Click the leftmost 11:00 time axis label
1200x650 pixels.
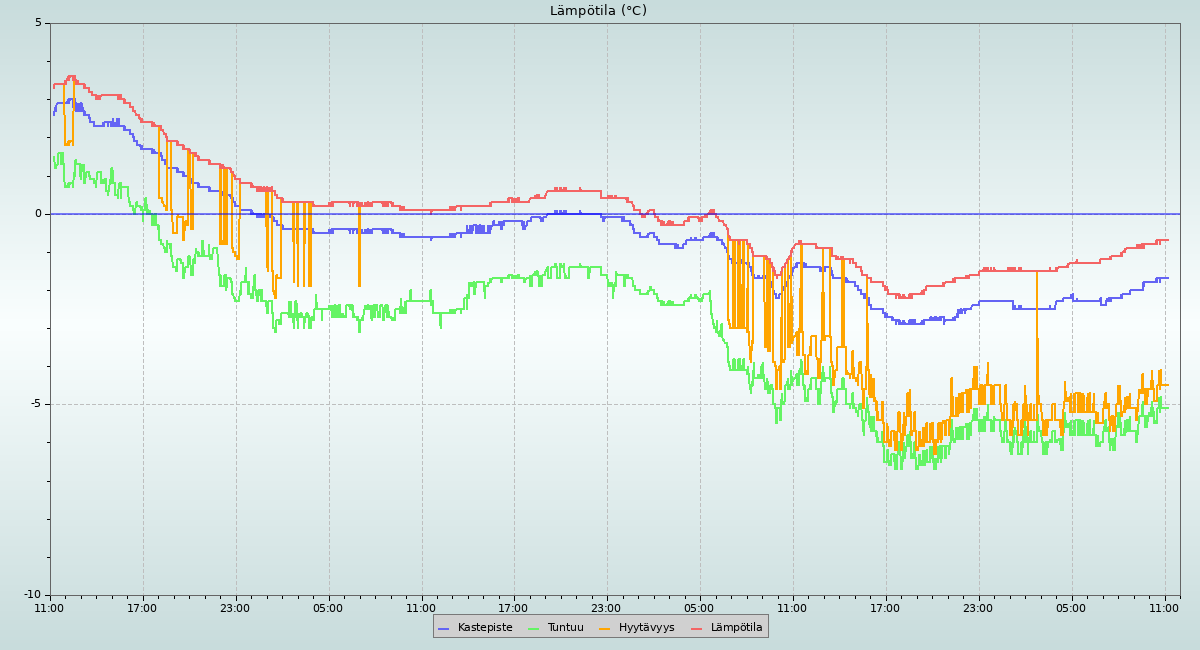pos(49,607)
